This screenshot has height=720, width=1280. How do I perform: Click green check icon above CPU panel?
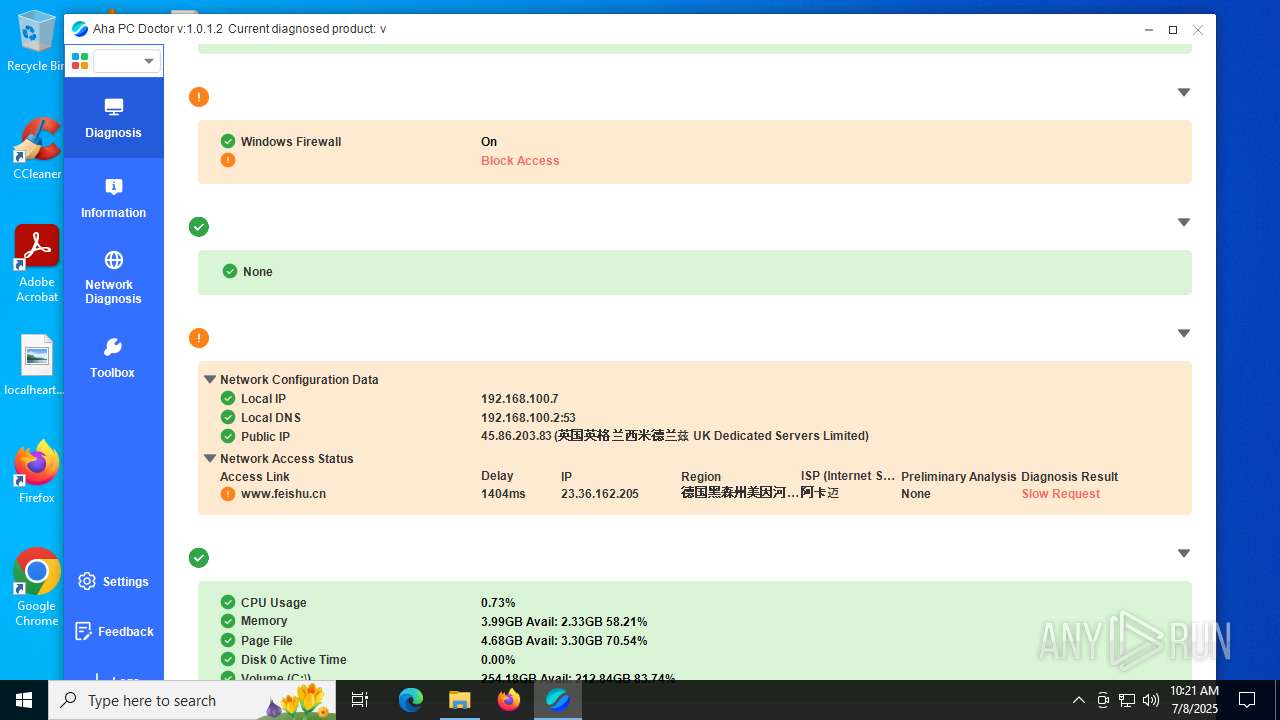[x=199, y=558]
